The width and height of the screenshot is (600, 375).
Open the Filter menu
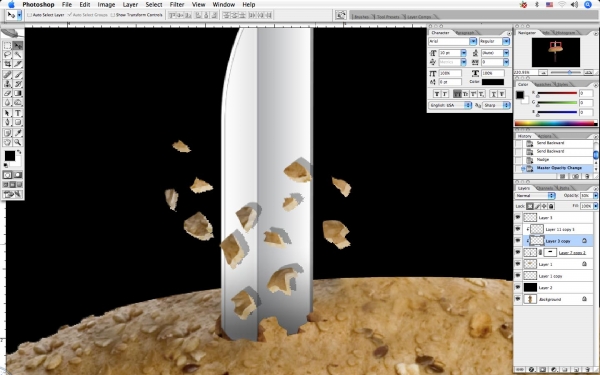coord(177,5)
